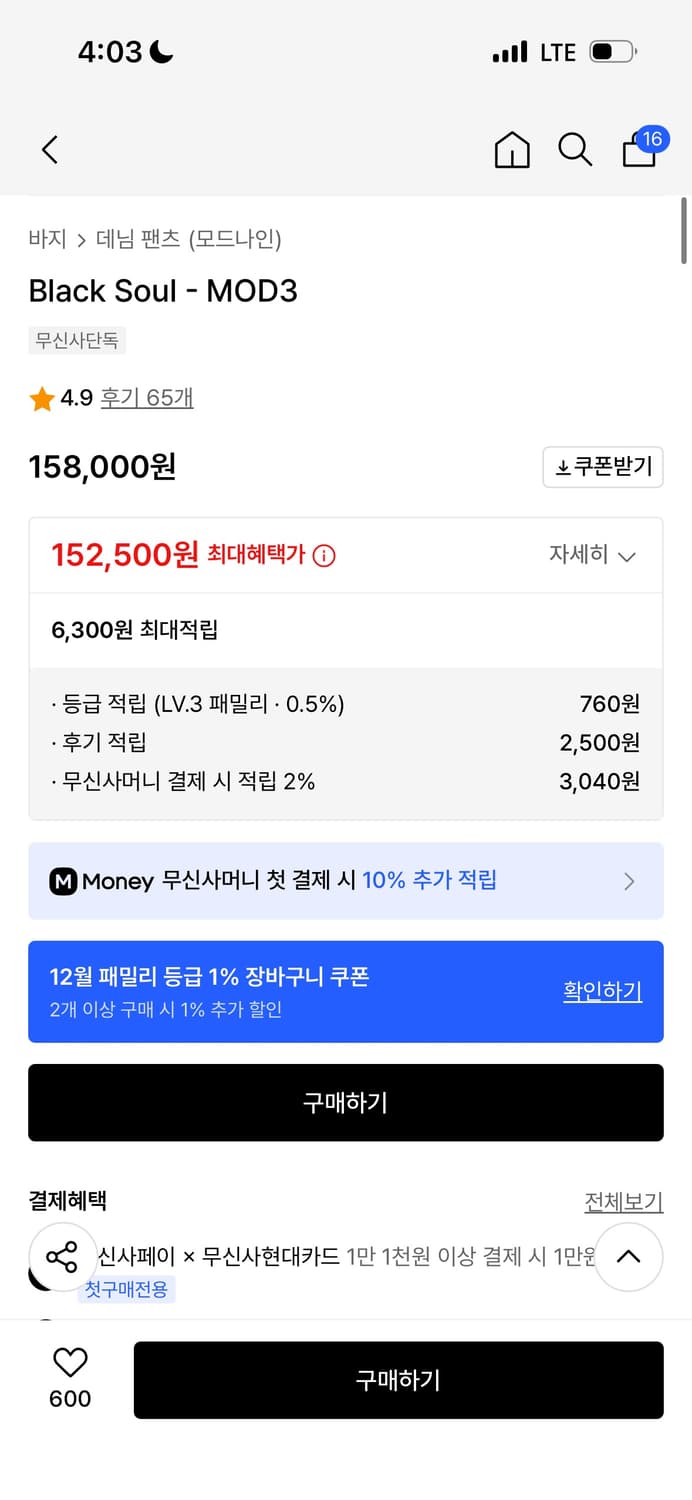
Task: Expand 자세히 price details
Action: click(x=592, y=555)
